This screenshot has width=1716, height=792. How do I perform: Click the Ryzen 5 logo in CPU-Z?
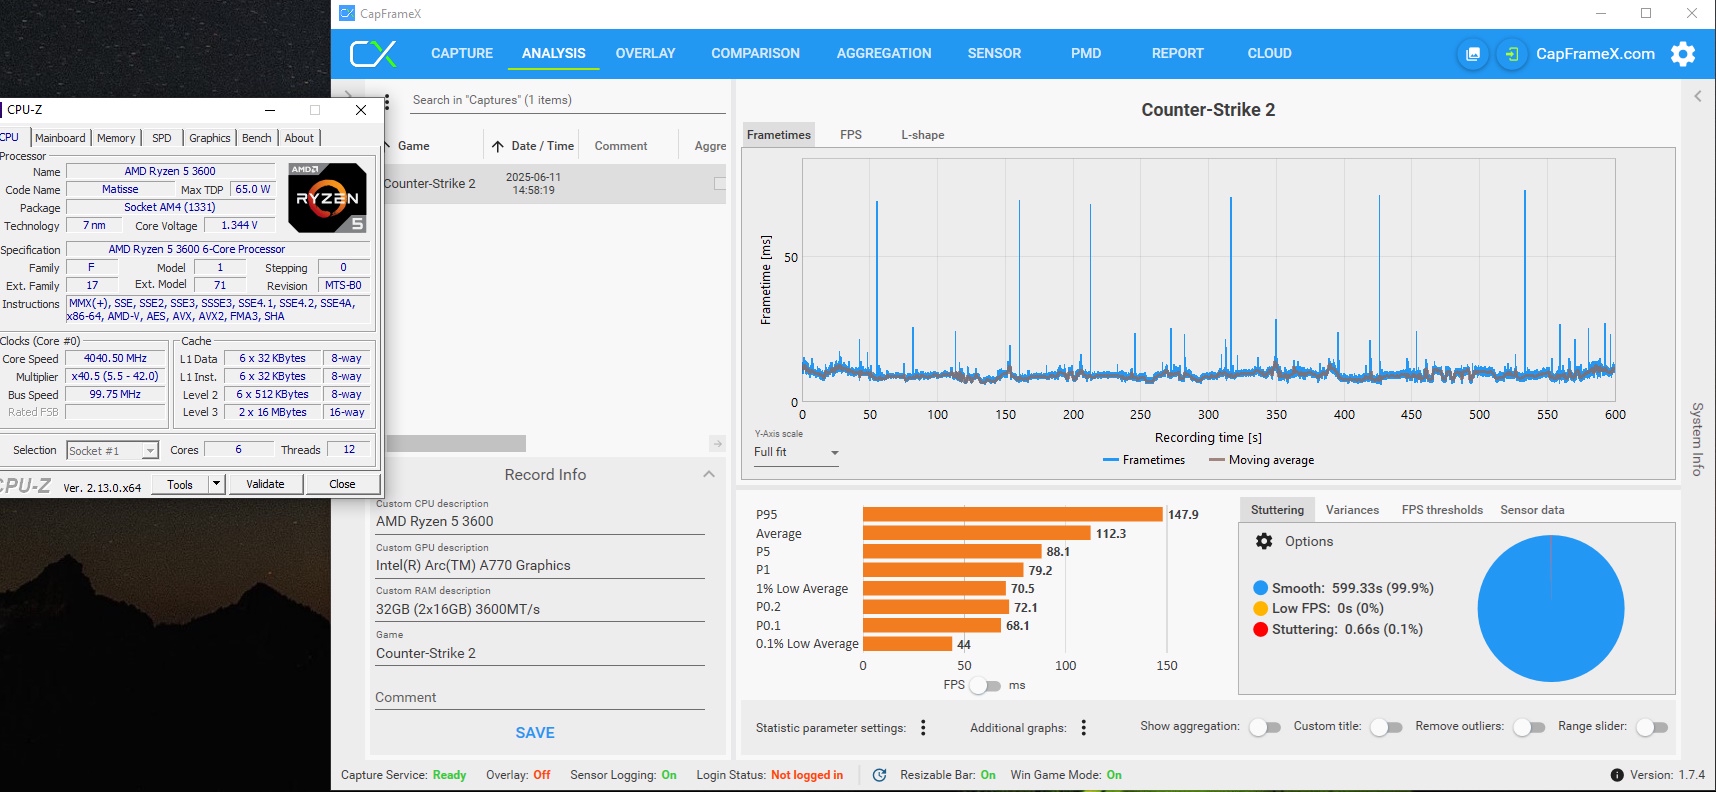click(x=327, y=197)
